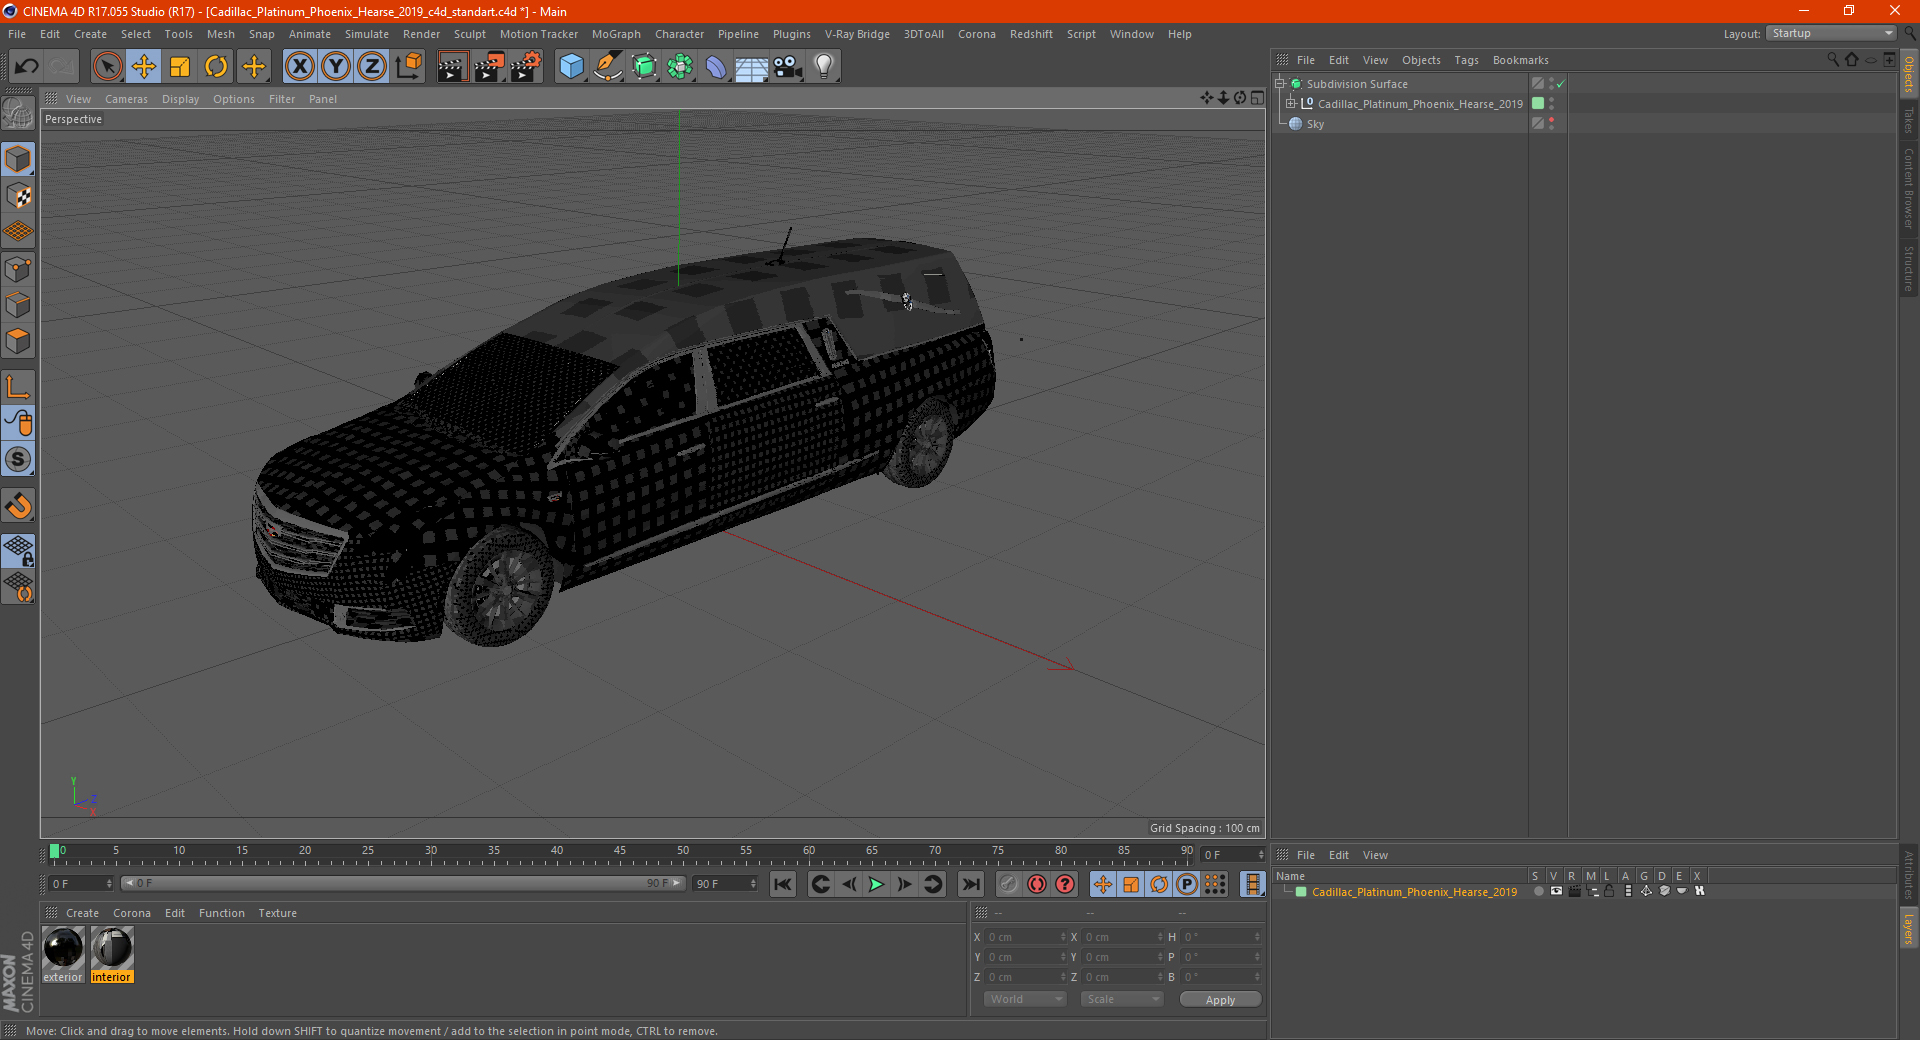The height and width of the screenshot is (1040, 1920).
Task: Open the Layout Startup dropdown
Action: (1831, 33)
